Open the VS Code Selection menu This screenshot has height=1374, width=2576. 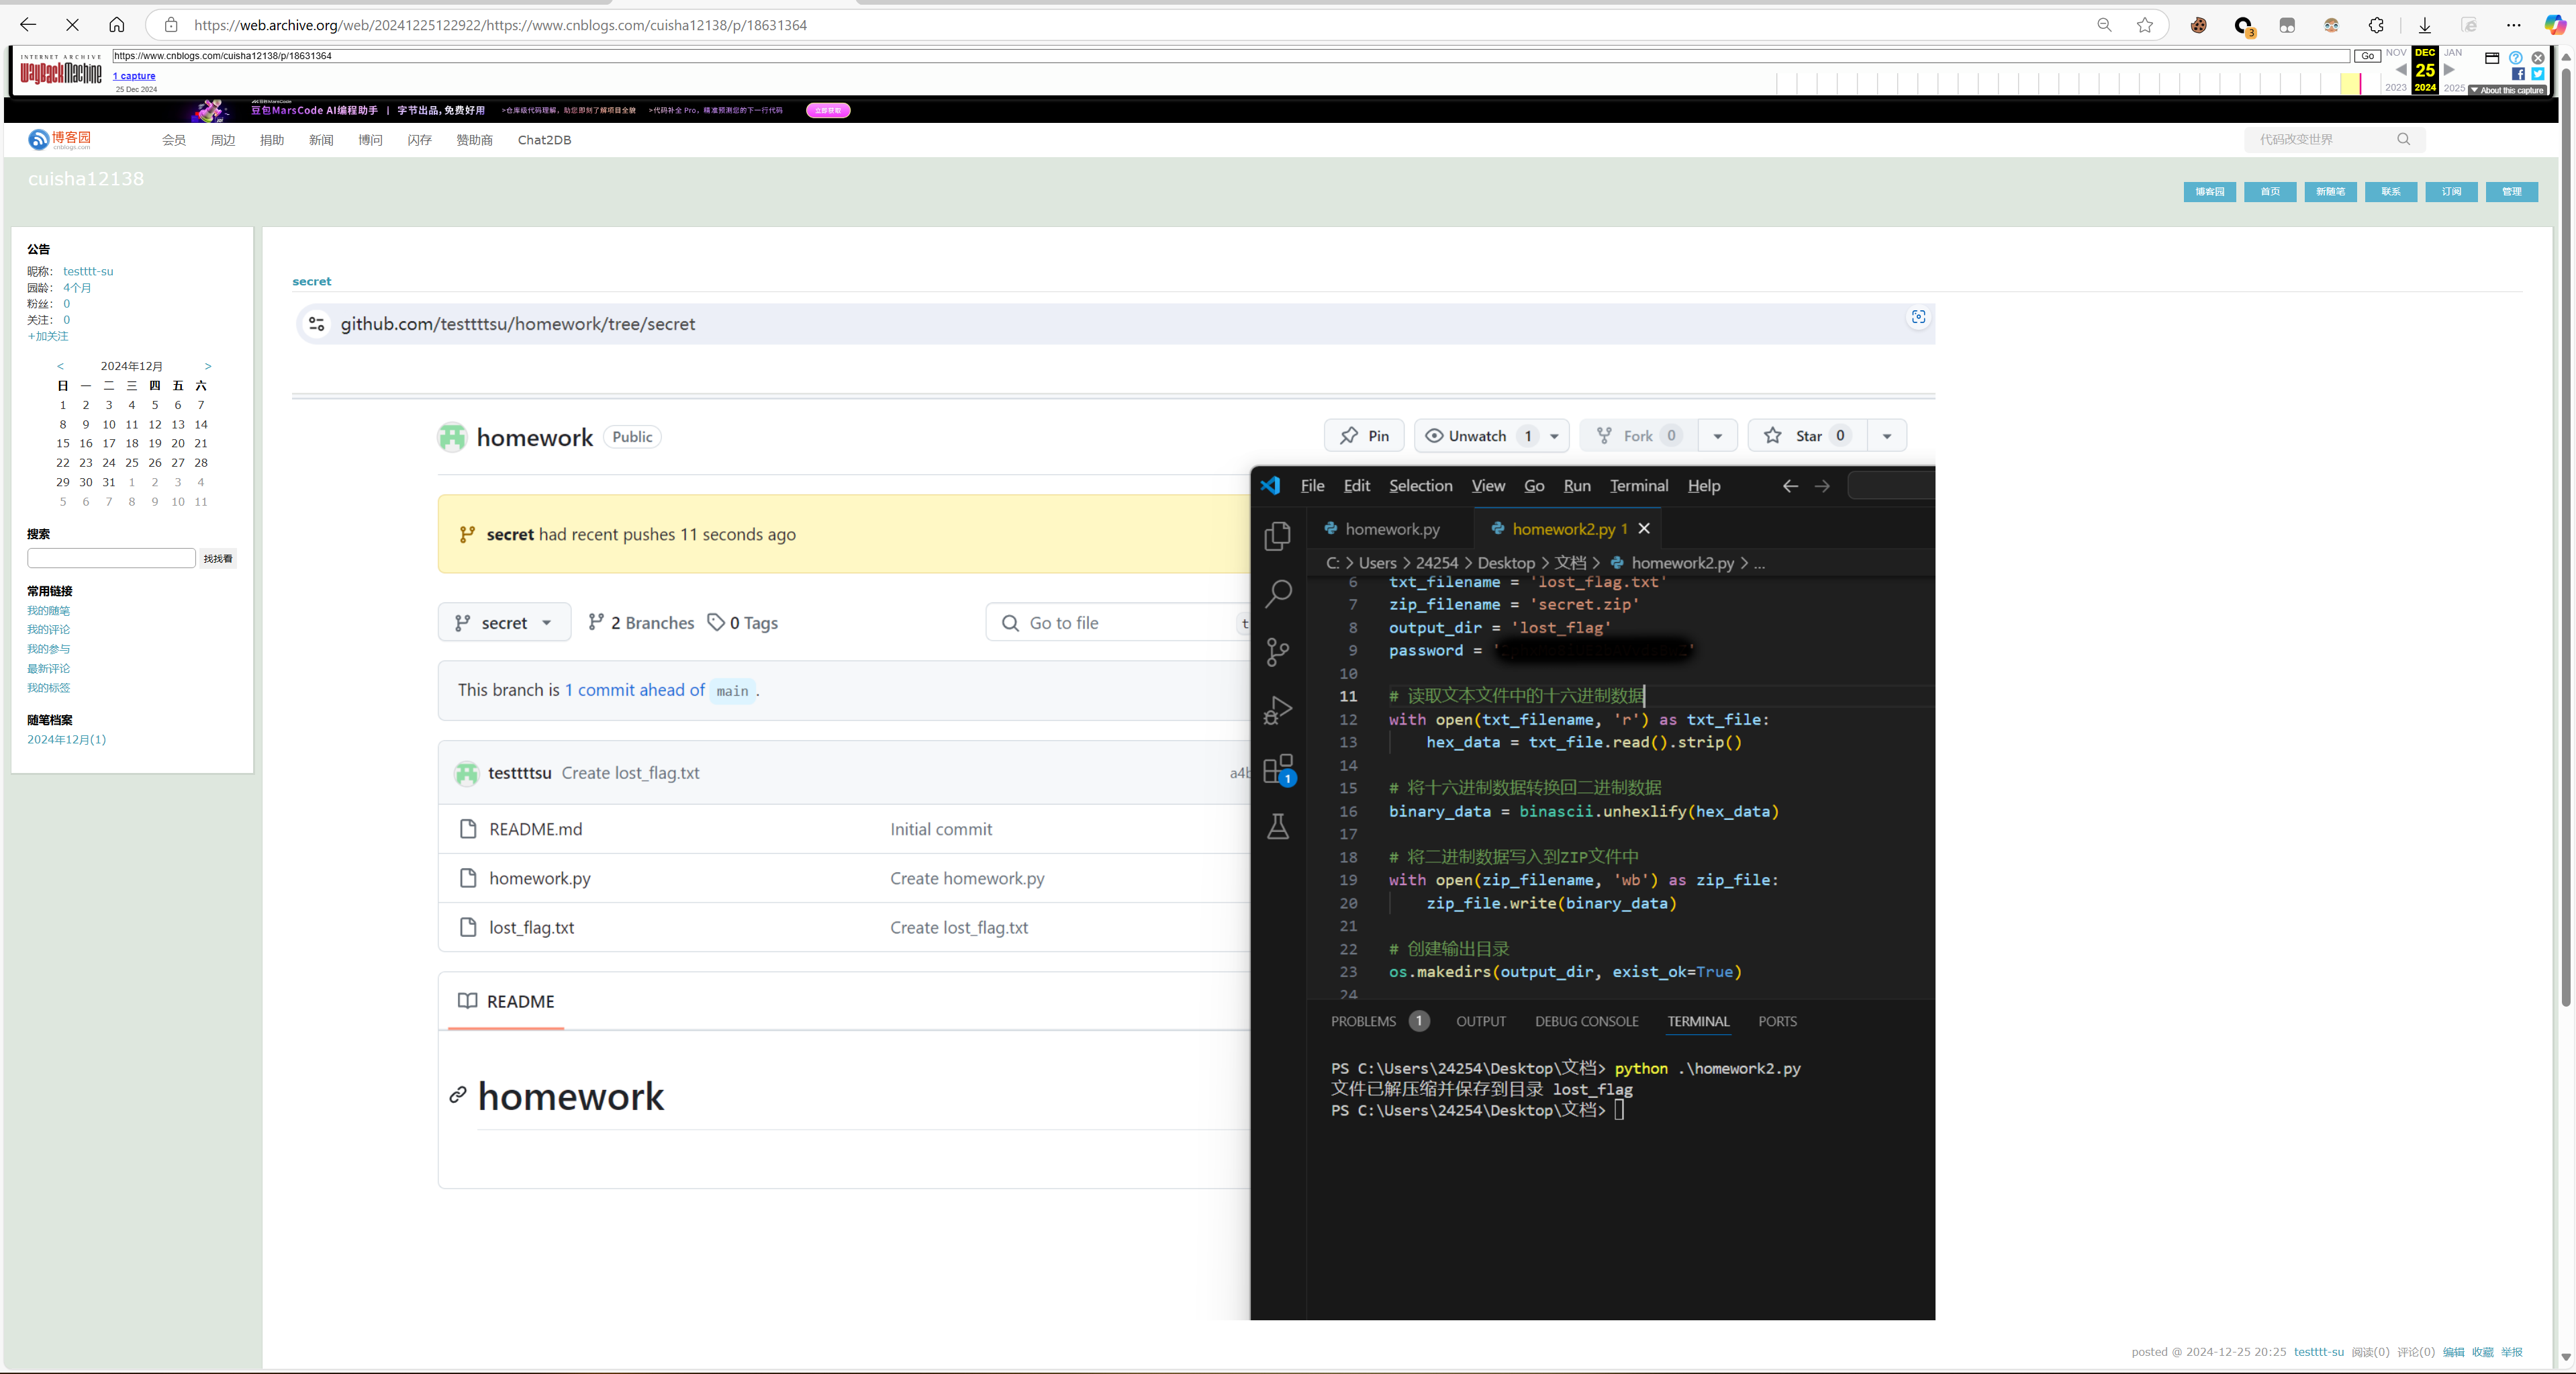coord(1420,486)
